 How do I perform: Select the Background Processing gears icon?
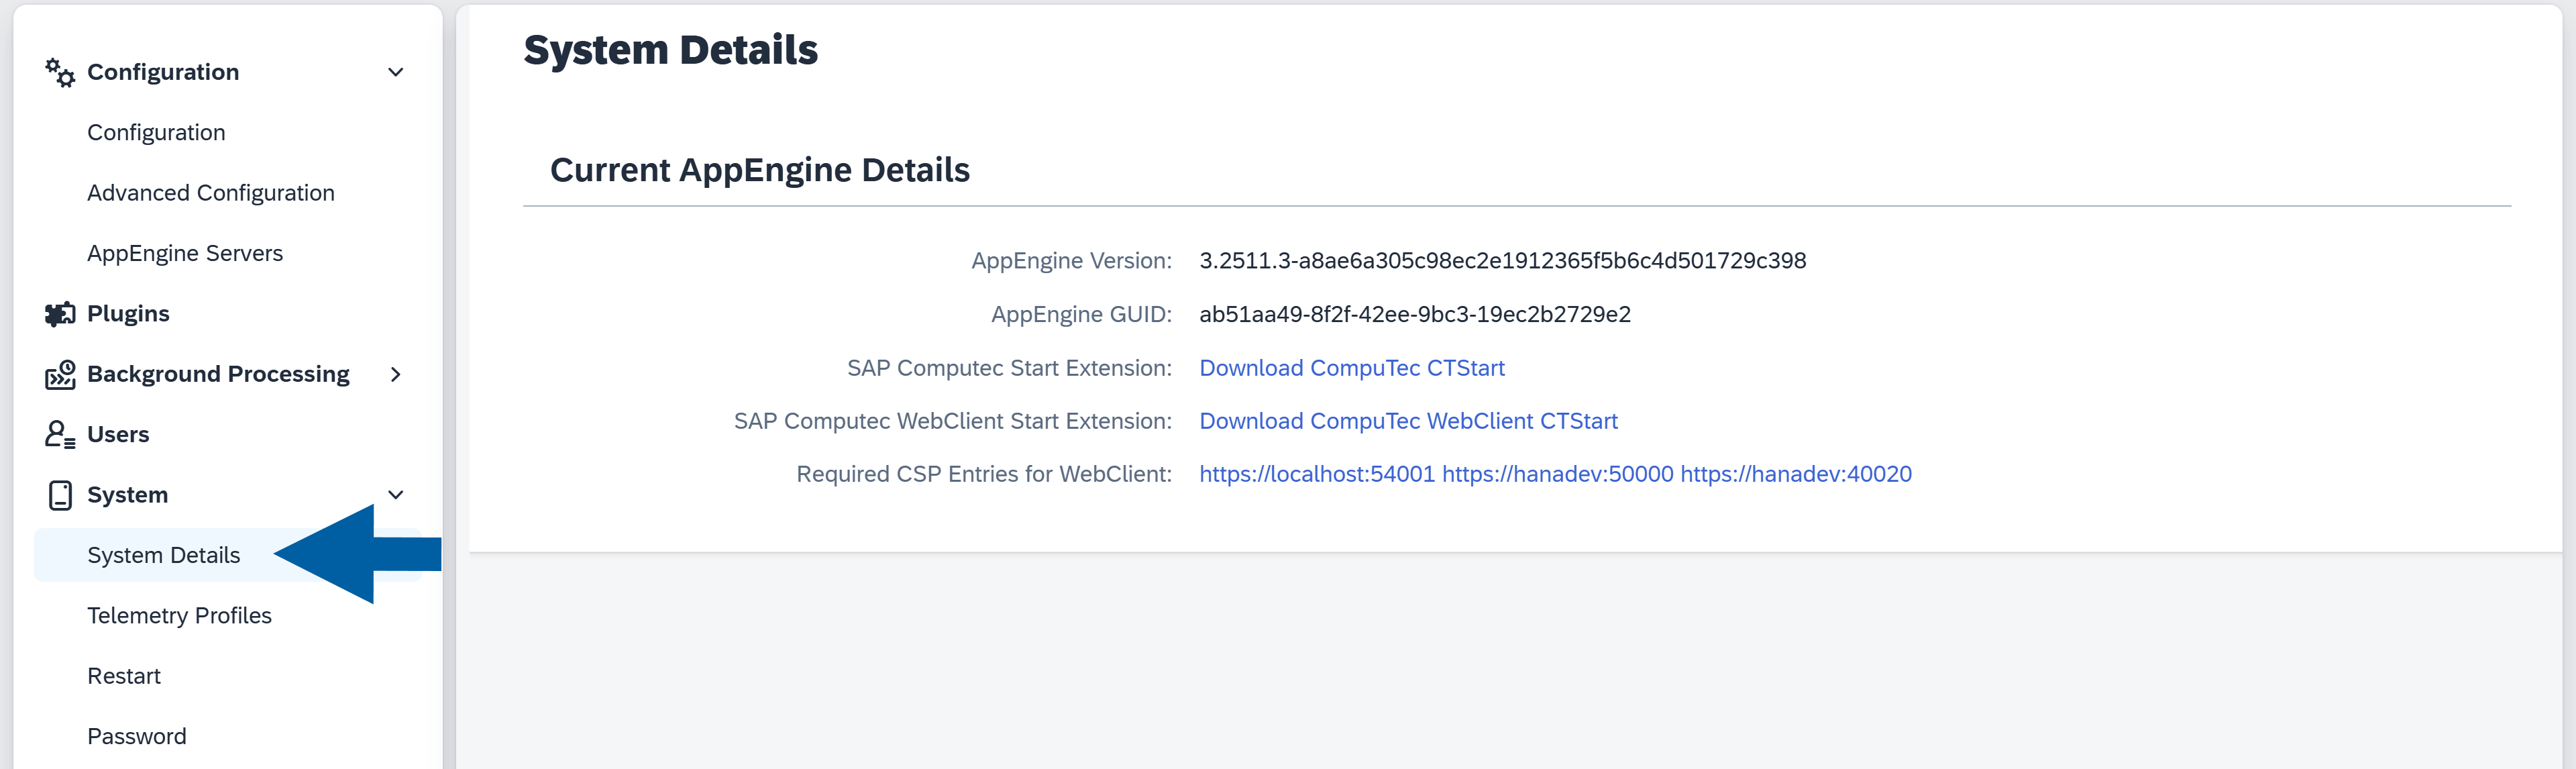click(x=60, y=374)
